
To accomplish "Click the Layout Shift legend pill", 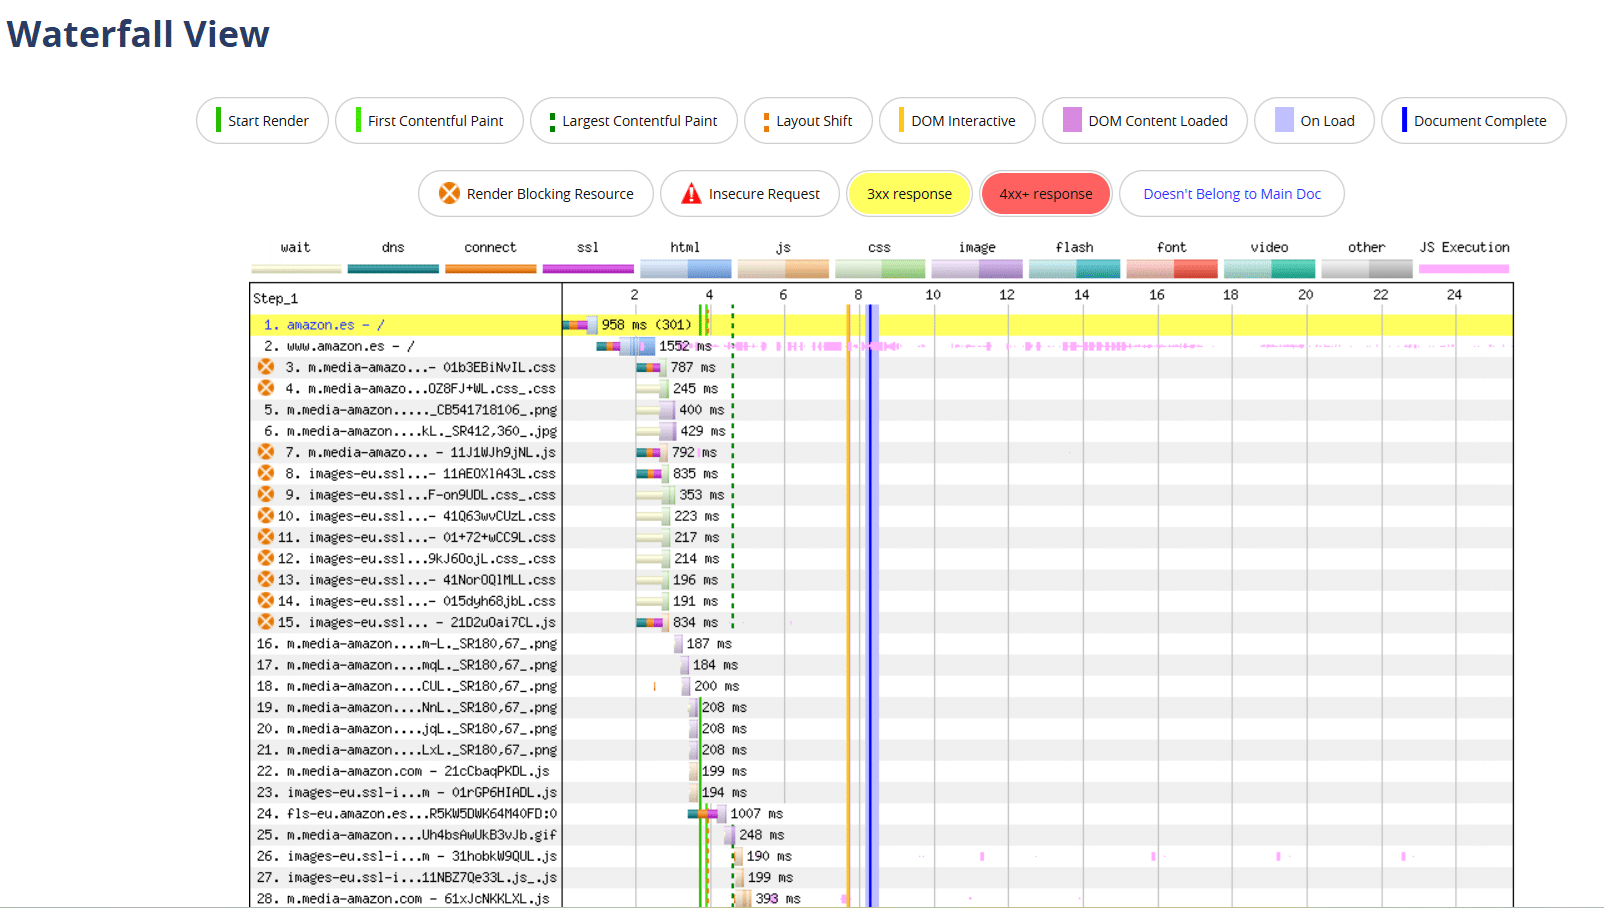I will (x=808, y=121).
